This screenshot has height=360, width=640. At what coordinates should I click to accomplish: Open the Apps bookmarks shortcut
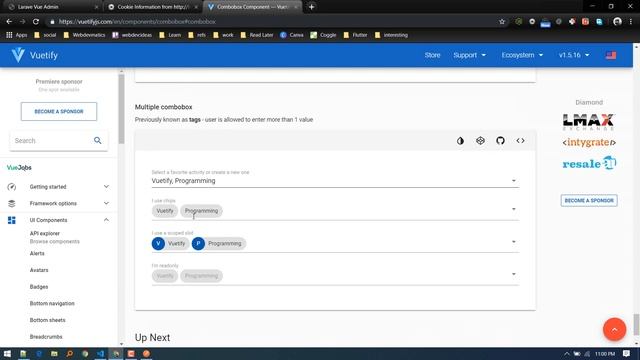point(16,35)
